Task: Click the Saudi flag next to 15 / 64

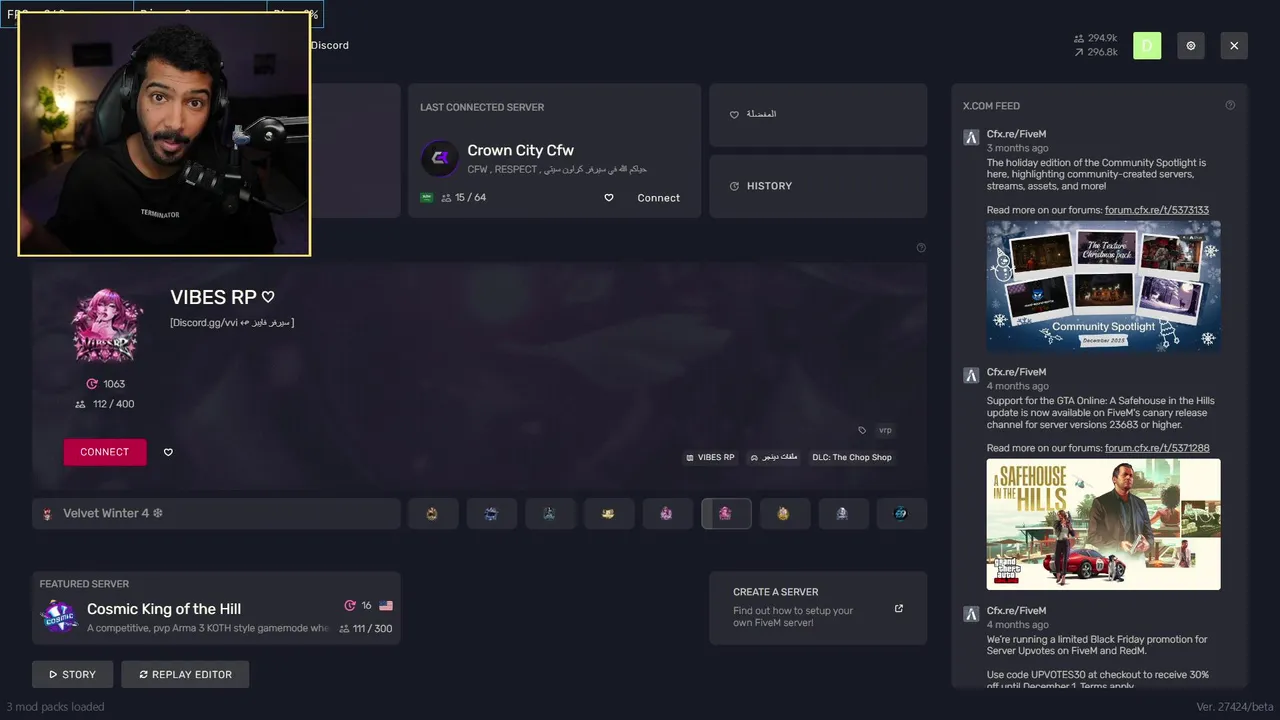Action: point(427,197)
